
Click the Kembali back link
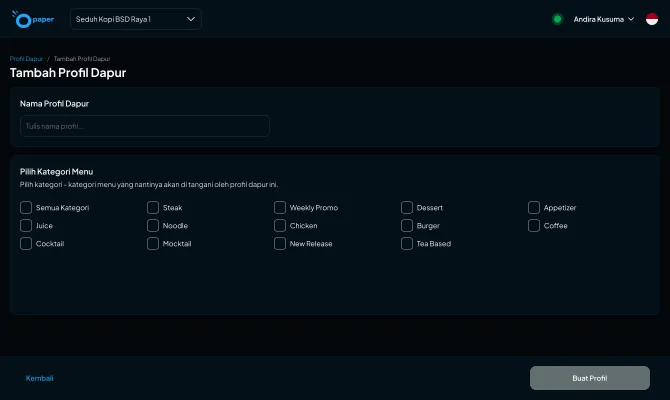(39, 378)
